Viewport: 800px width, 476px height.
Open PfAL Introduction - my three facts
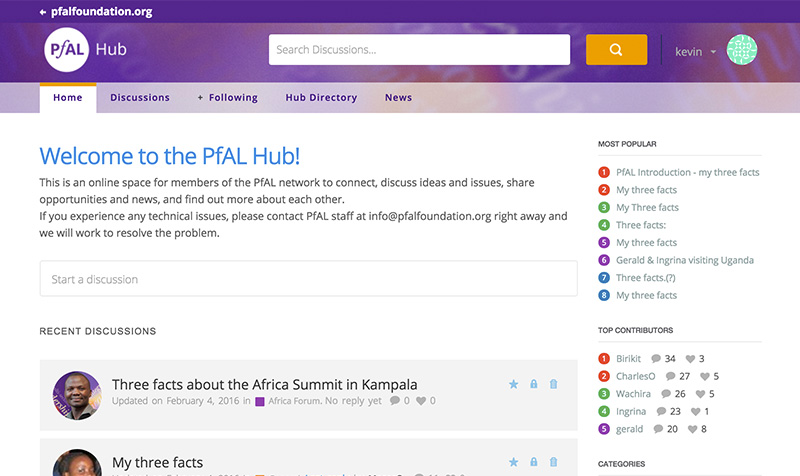tap(688, 172)
